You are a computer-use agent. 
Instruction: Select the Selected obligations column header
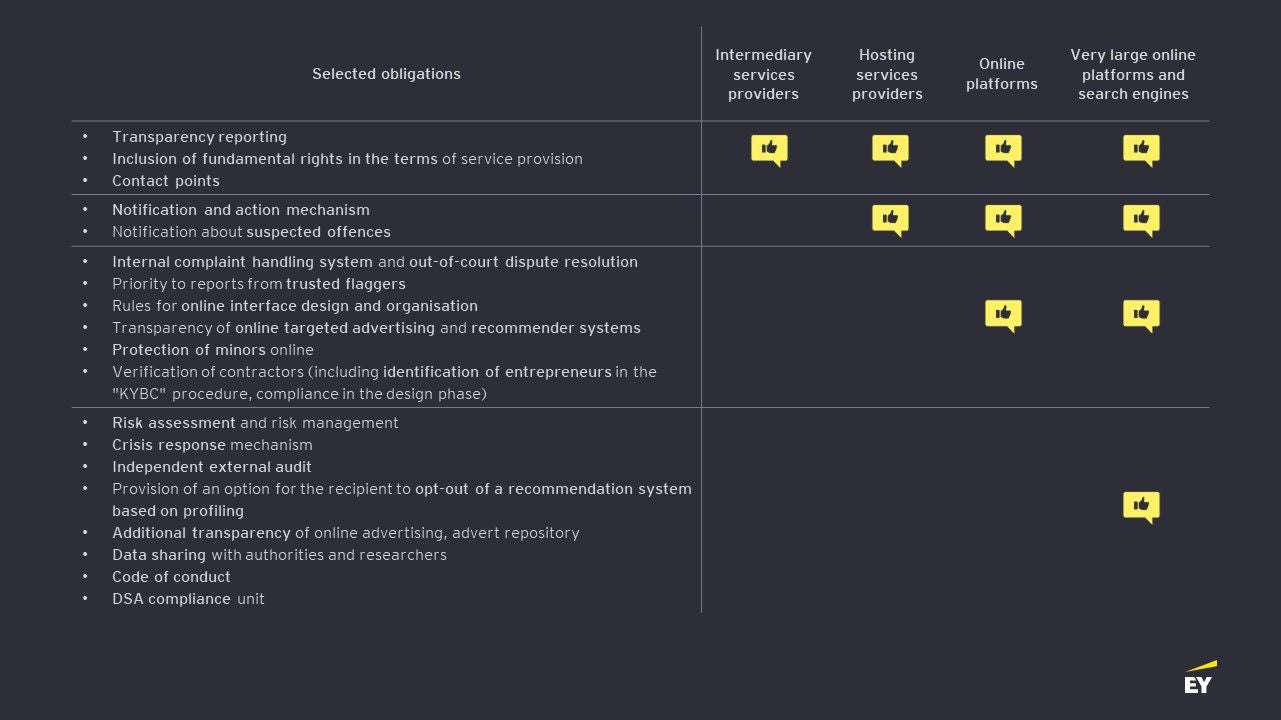pyautogui.click(x=386, y=74)
